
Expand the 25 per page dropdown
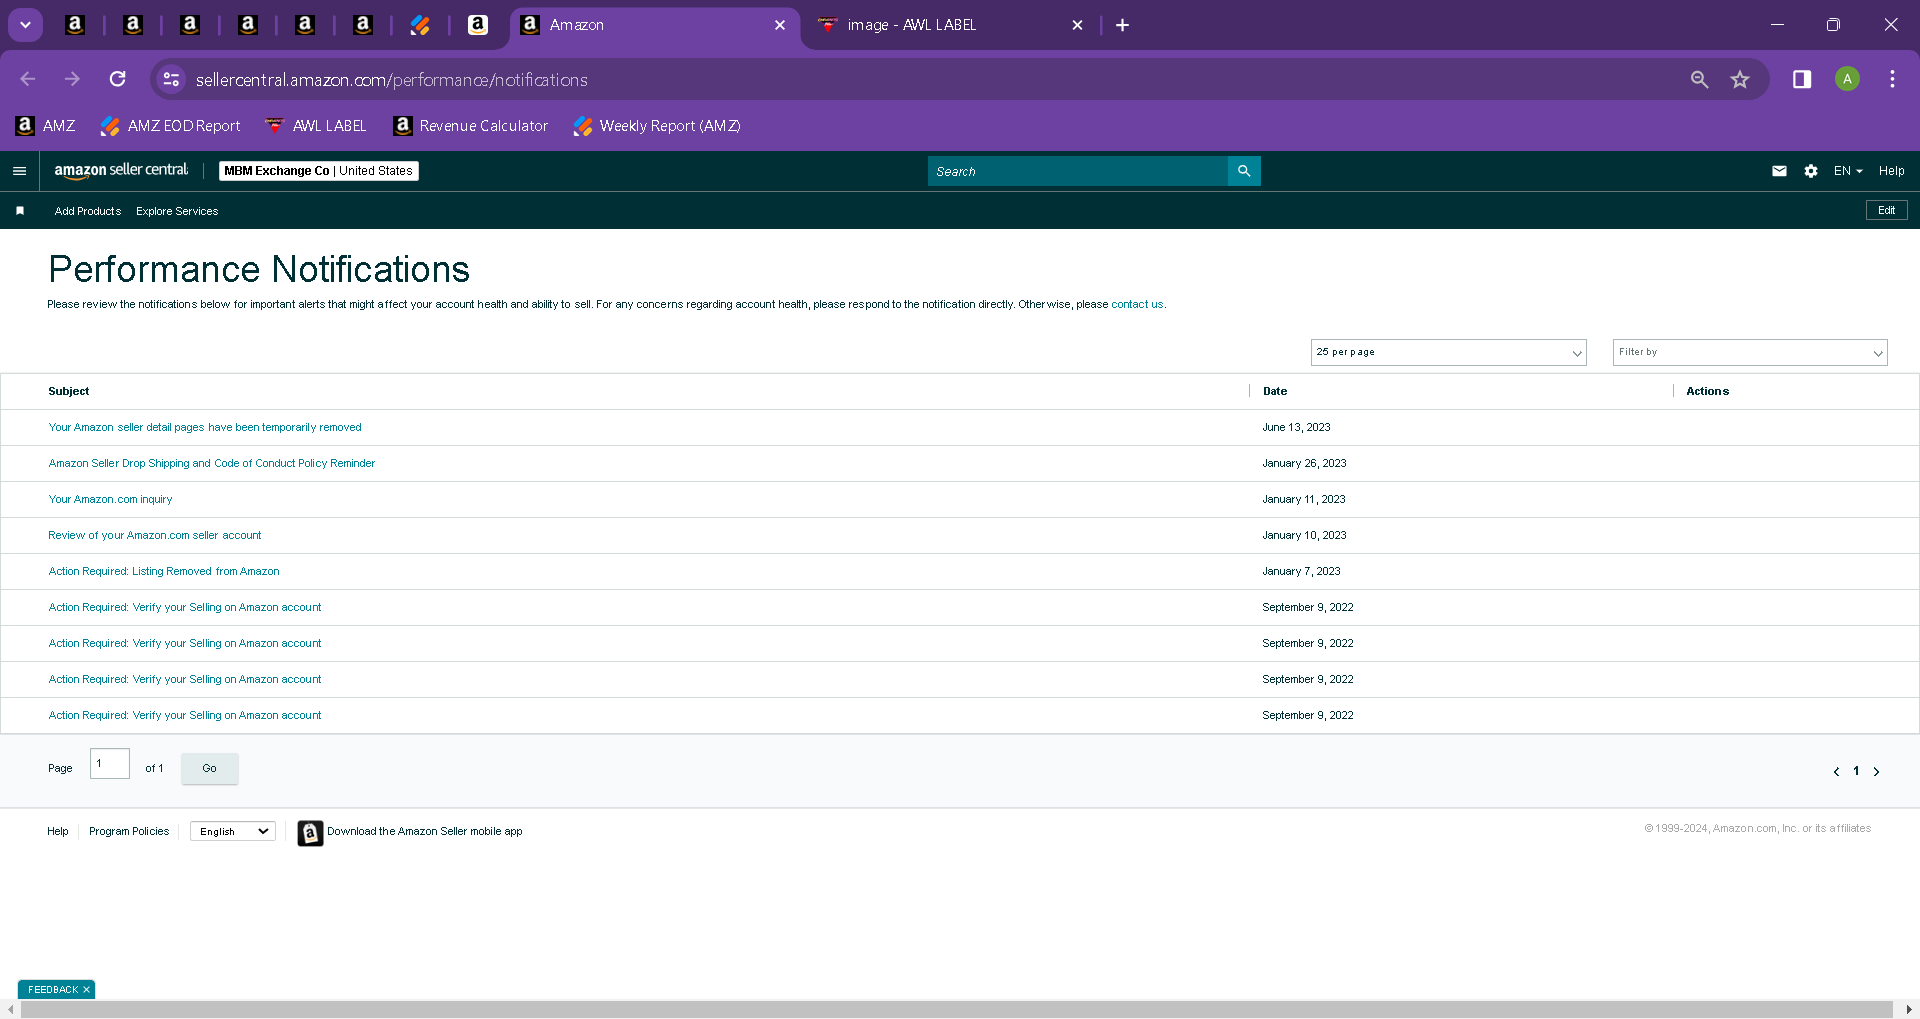coord(1448,352)
